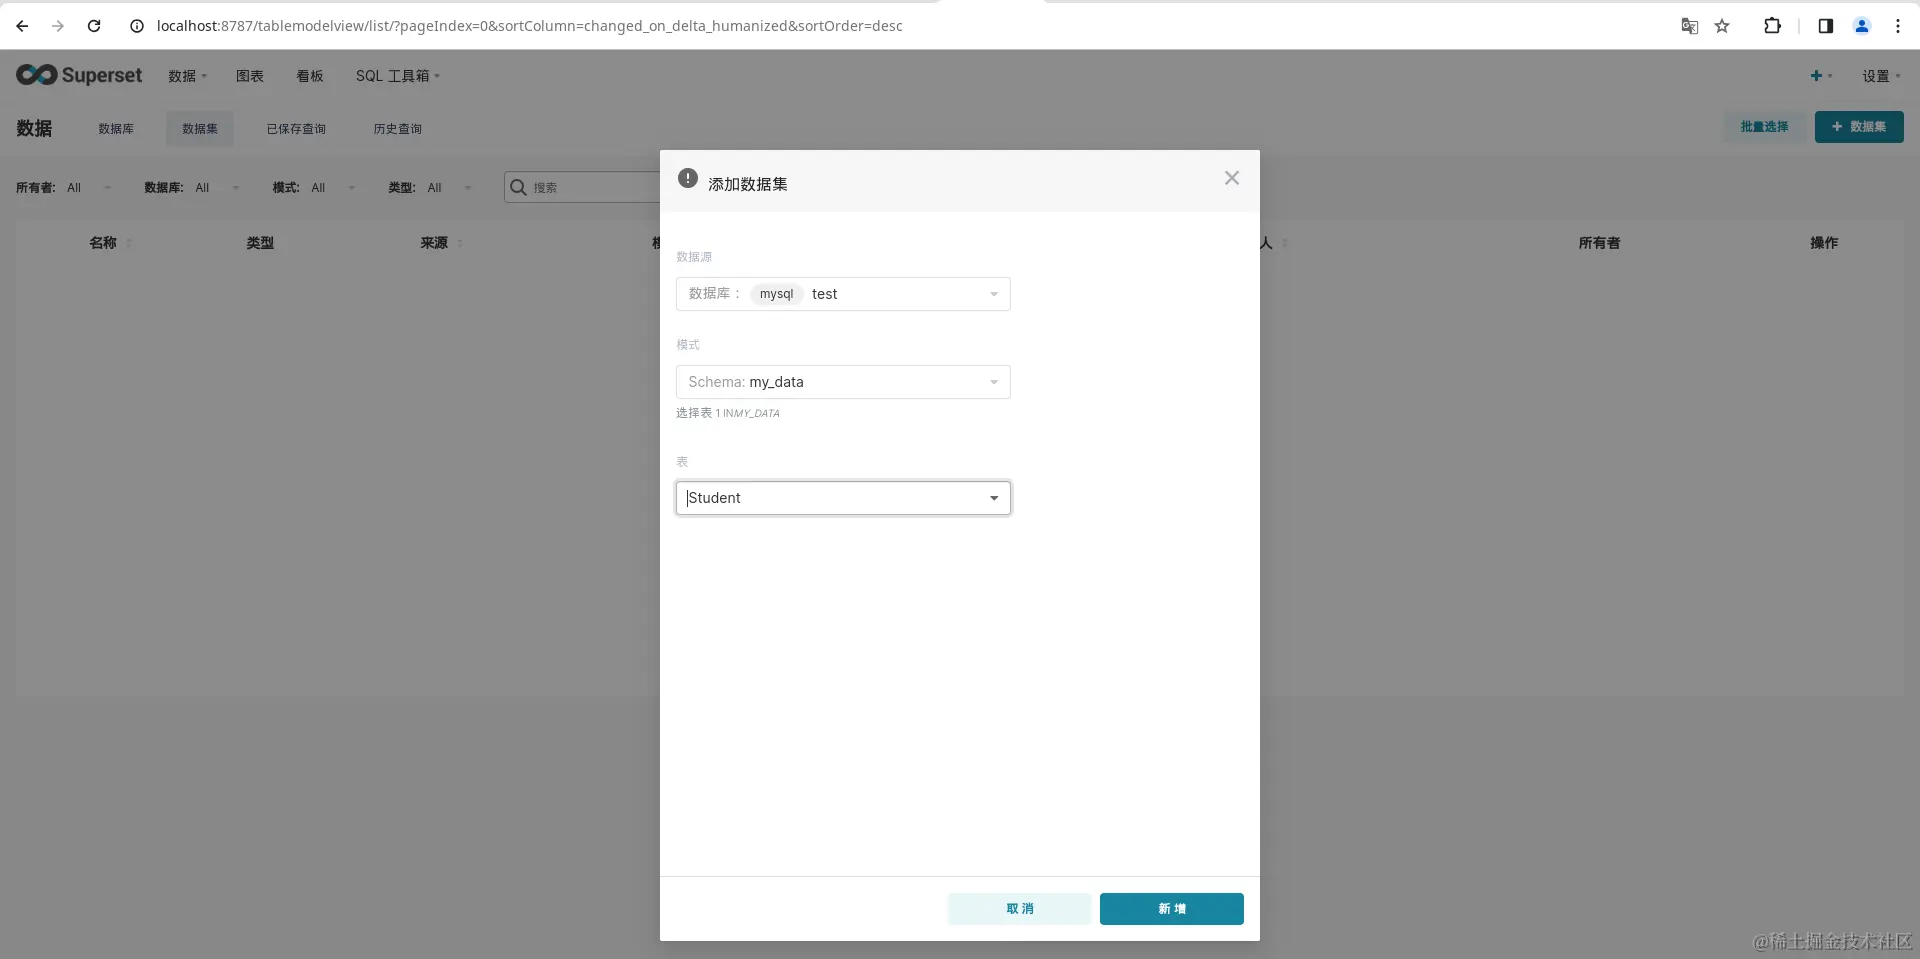Click the Superset logo
The width and height of the screenshot is (1920, 959).
click(x=79, y=75)
